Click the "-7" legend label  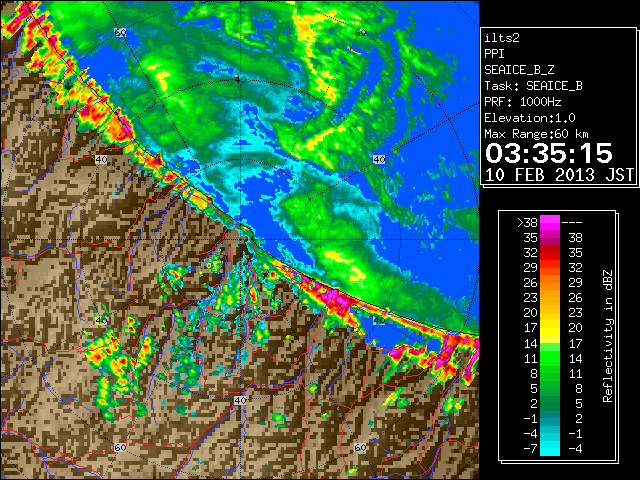[x=530, y=449]
